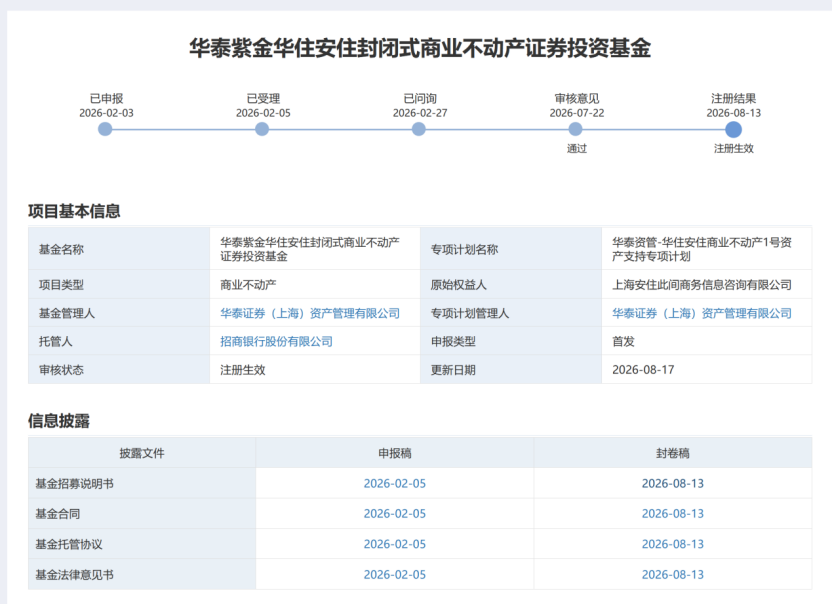This screenshot has height=604, width=832.
Task: Click the 申报稿 column header
Action: 395,453
